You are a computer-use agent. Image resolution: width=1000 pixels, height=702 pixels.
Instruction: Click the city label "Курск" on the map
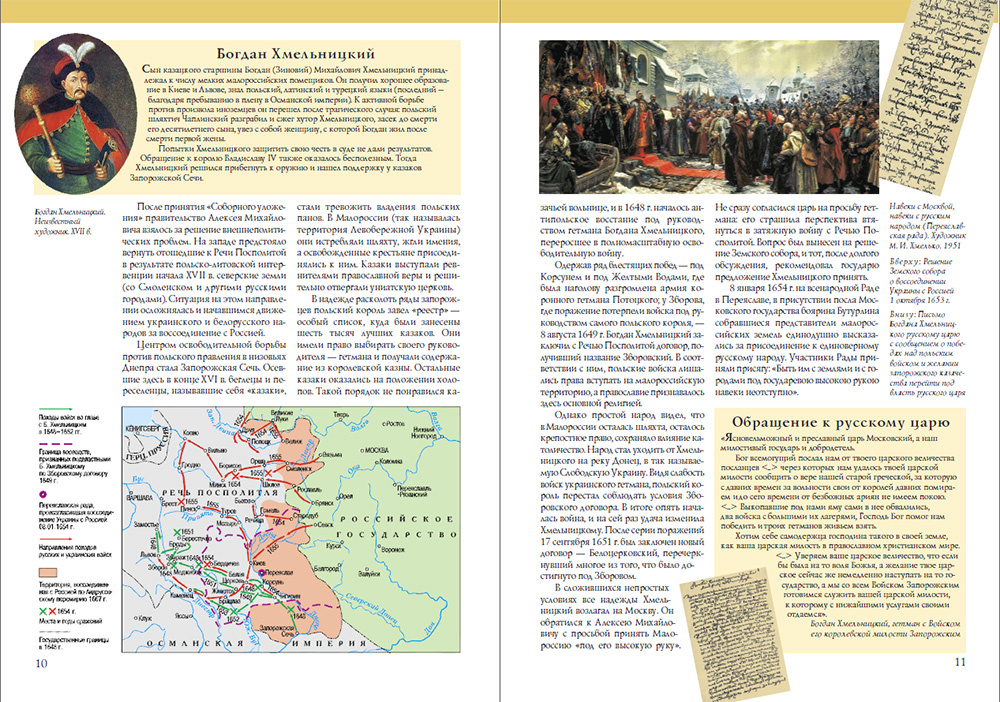tap(334, 545)
